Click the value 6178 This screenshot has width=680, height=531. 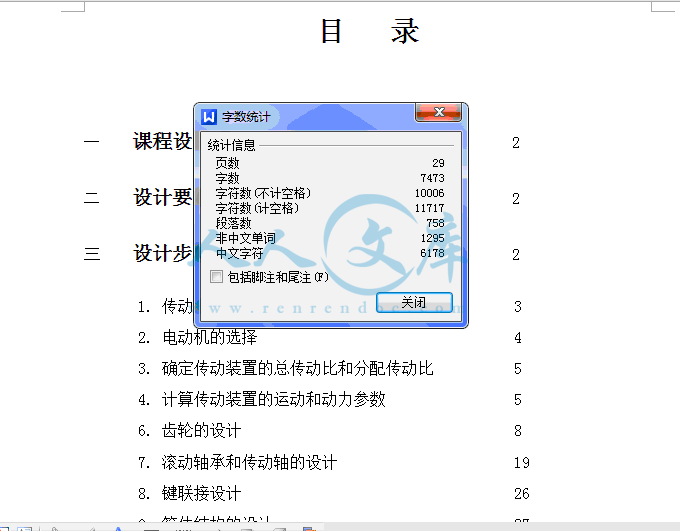432,253
